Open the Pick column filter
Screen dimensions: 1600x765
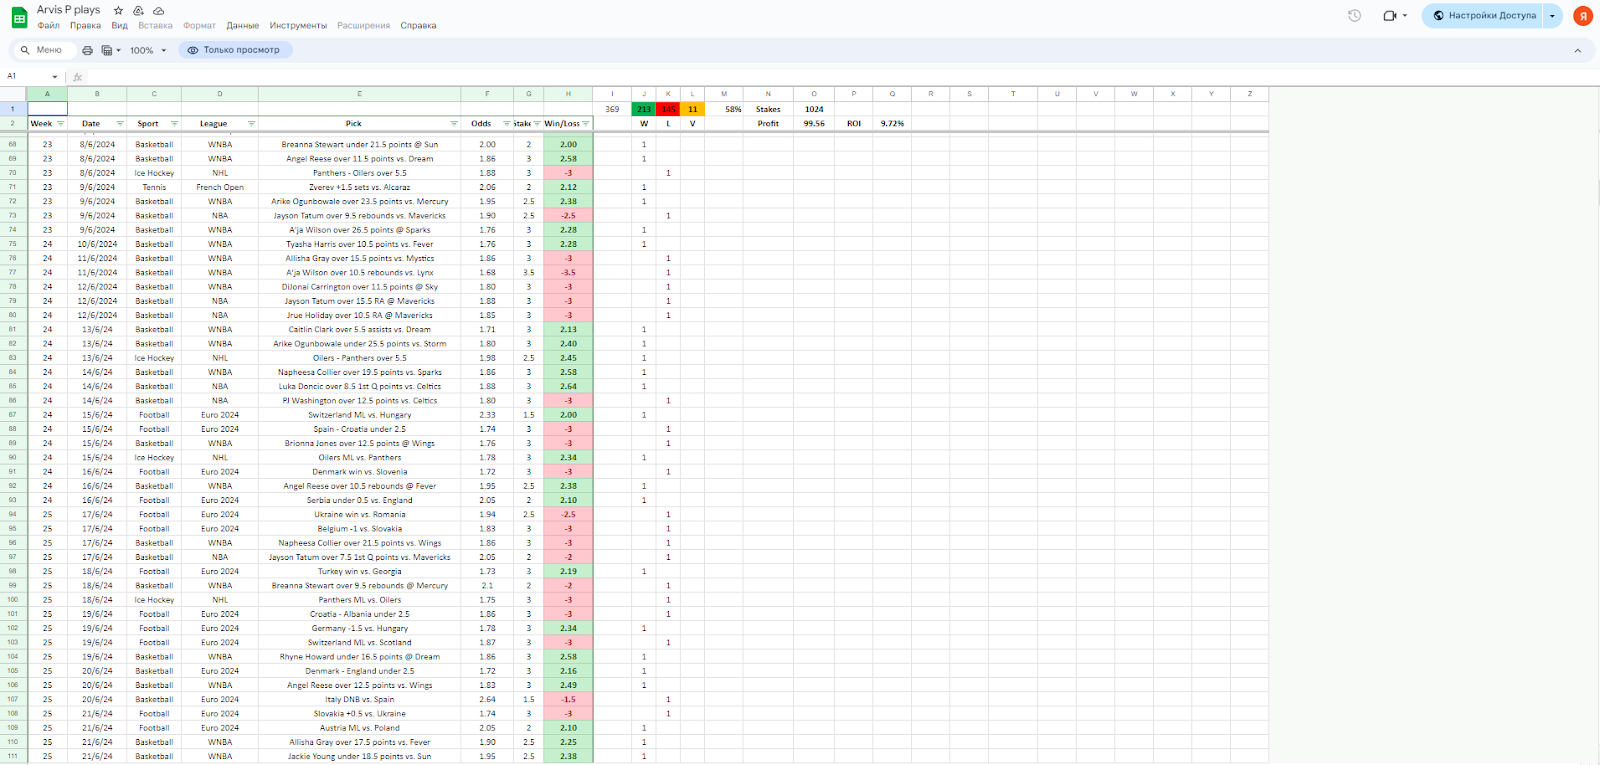tap(454, 124)
